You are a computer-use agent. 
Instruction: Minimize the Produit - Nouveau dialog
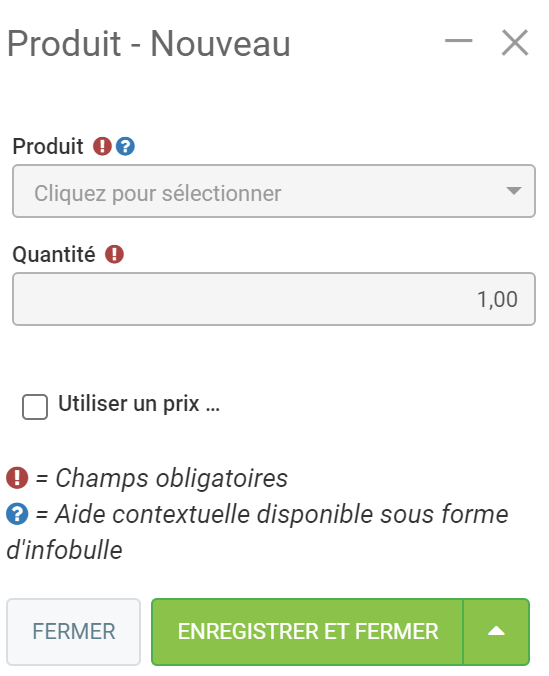pyautogui.click(x=458, y=41)
